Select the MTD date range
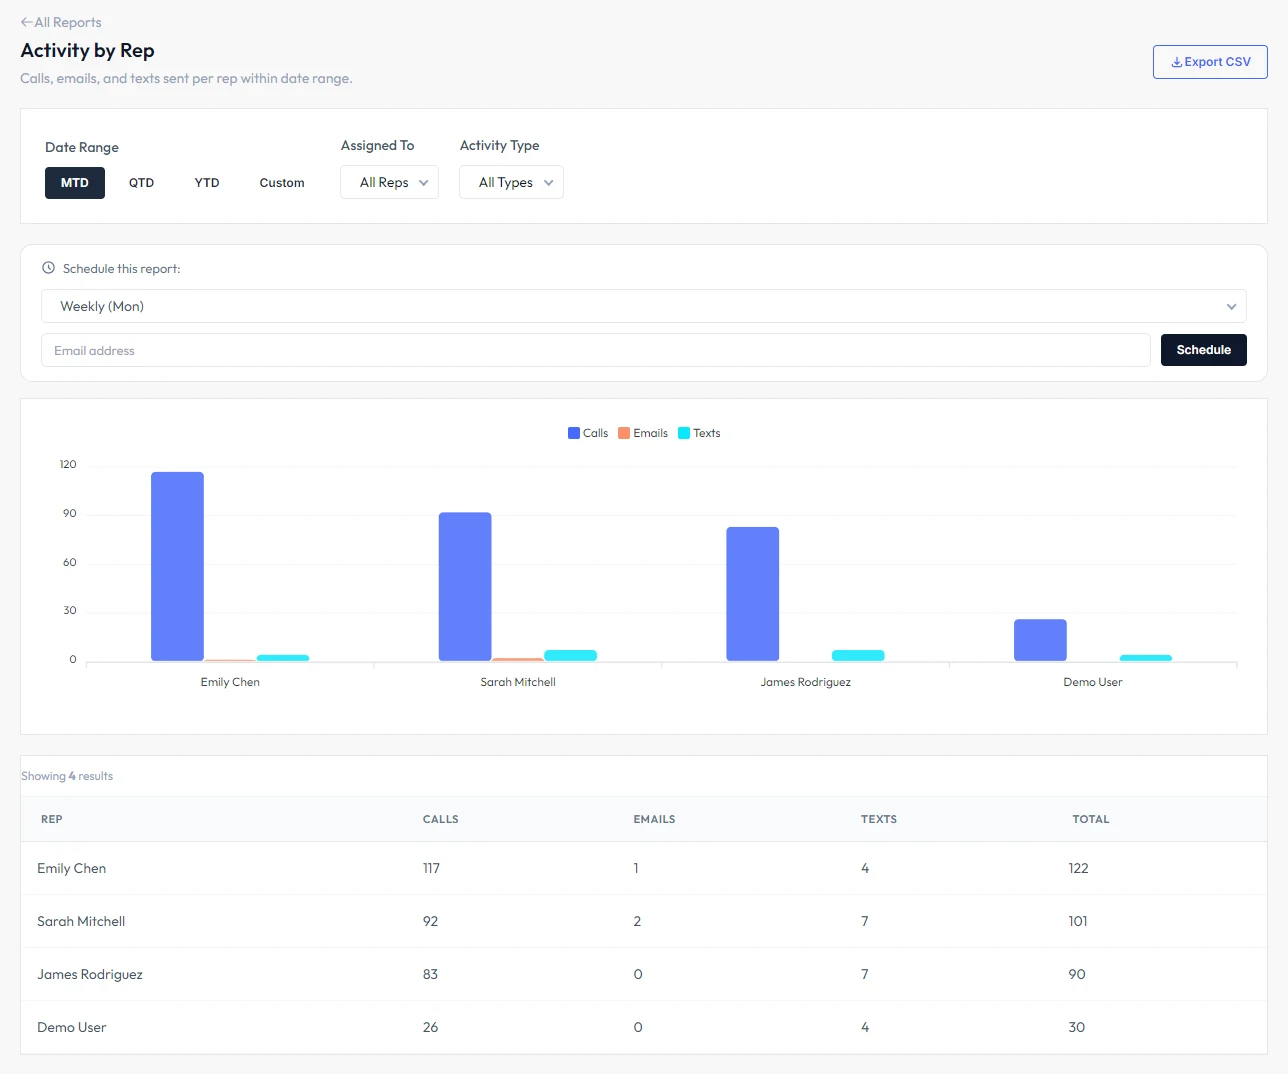Image resolution: width=1288 pixels, height=1074 pixels. point(75,183)
